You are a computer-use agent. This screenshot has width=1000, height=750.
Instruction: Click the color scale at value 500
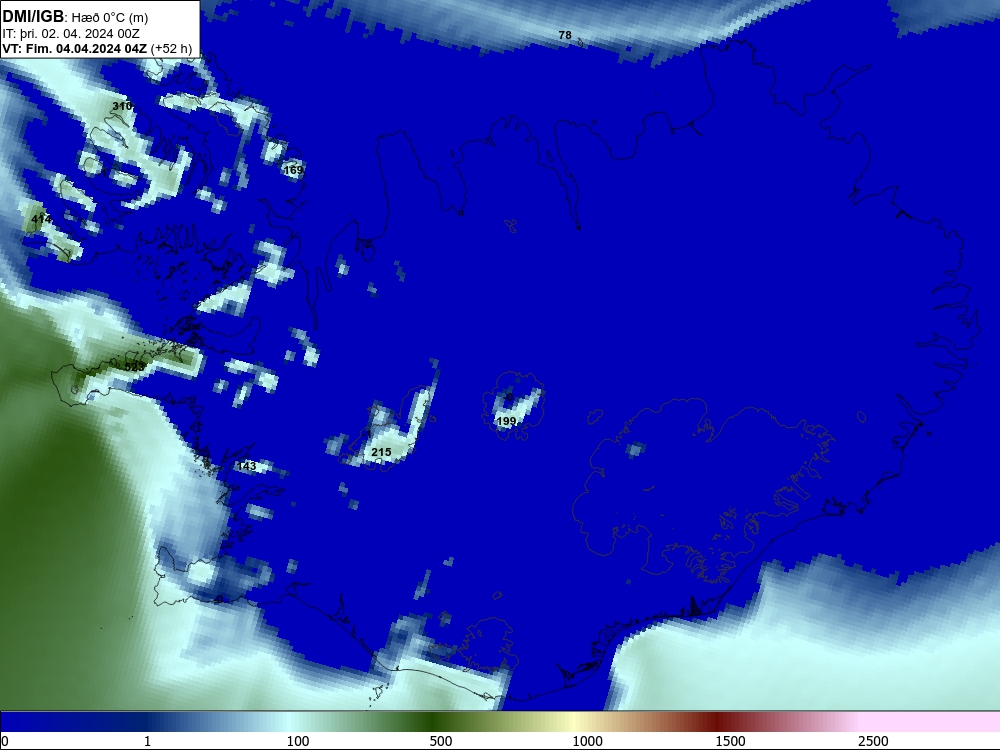click(441, 741)
